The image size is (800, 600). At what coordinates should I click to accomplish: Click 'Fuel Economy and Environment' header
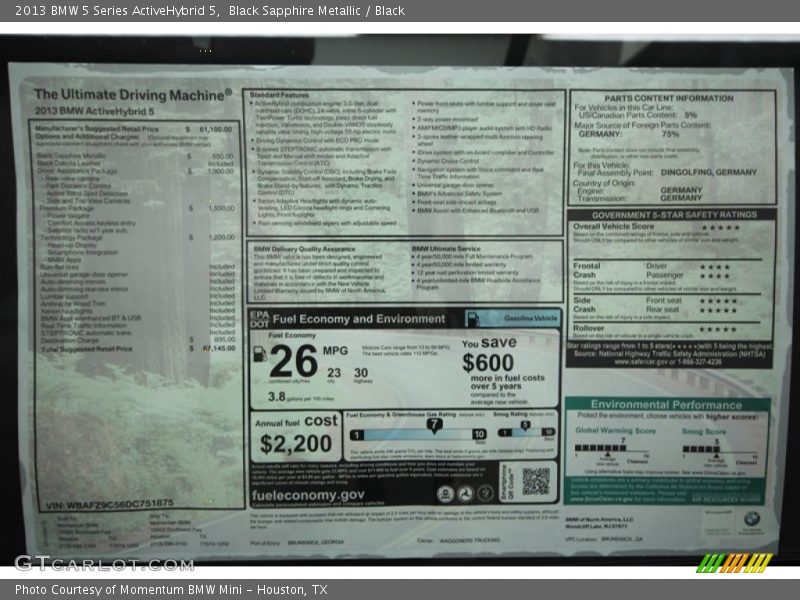pyautogui.click(x=359, y=319)
